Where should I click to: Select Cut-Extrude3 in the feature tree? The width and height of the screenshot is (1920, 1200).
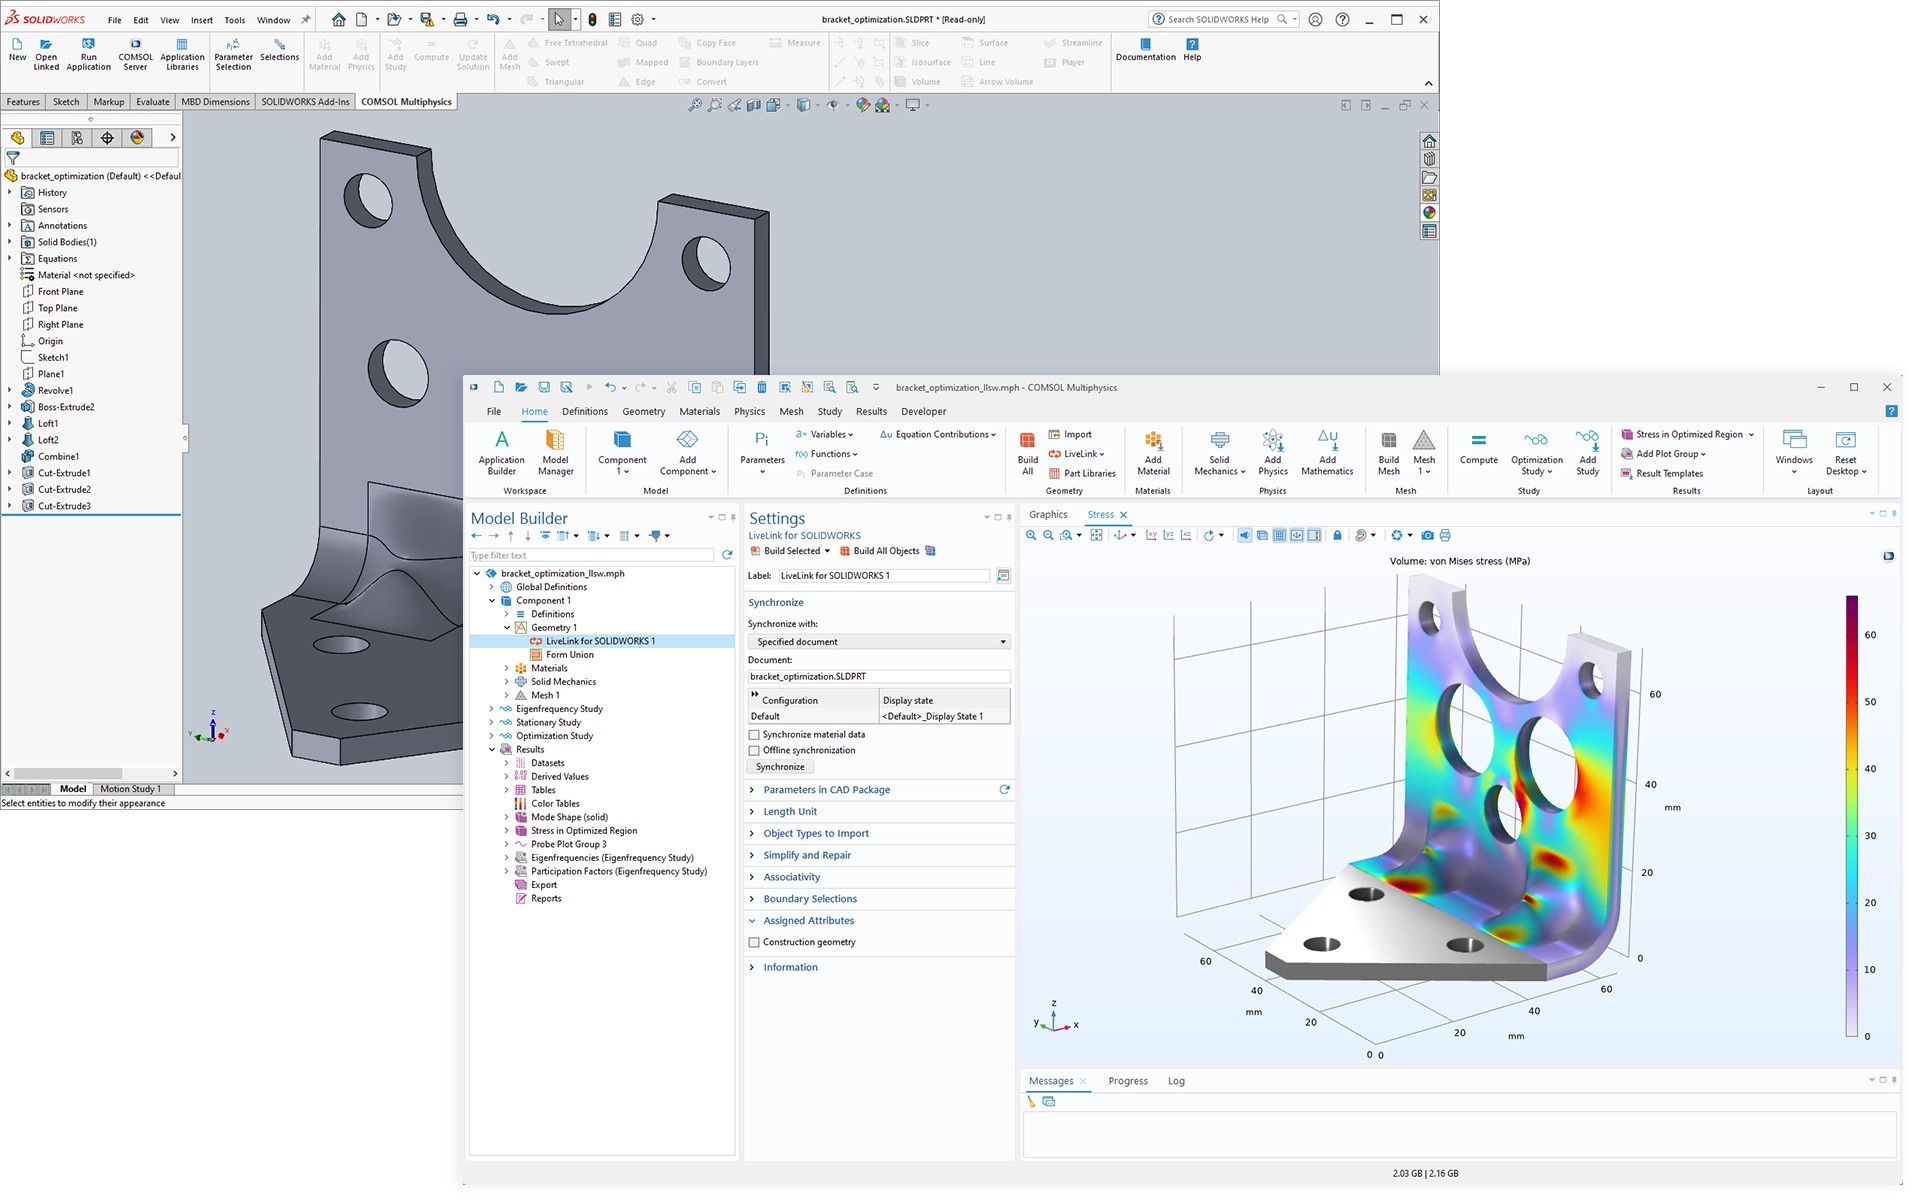click(64, 506)
